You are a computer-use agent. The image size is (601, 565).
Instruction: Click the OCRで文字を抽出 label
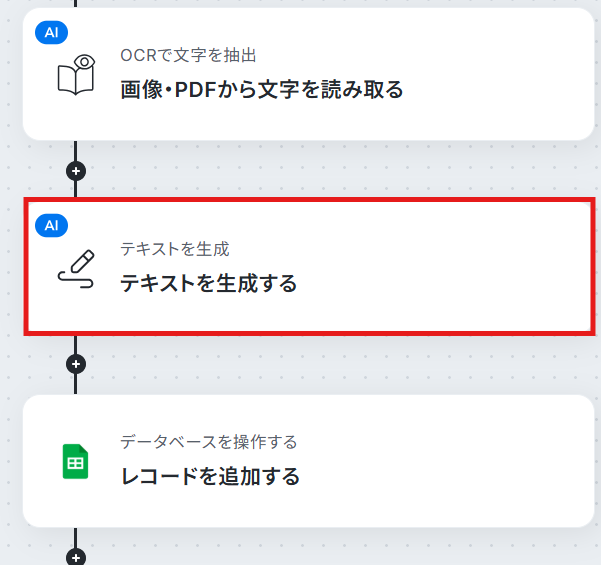[188, 55]
